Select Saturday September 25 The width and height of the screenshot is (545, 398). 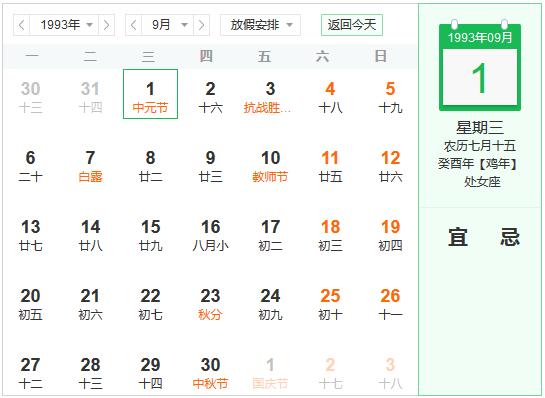(x=330, y=304)
